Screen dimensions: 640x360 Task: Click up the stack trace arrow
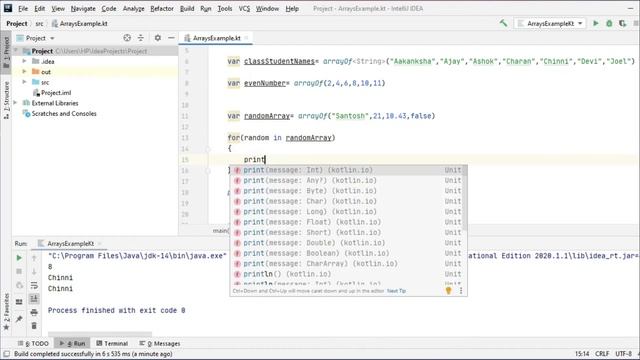pos(34,258)
